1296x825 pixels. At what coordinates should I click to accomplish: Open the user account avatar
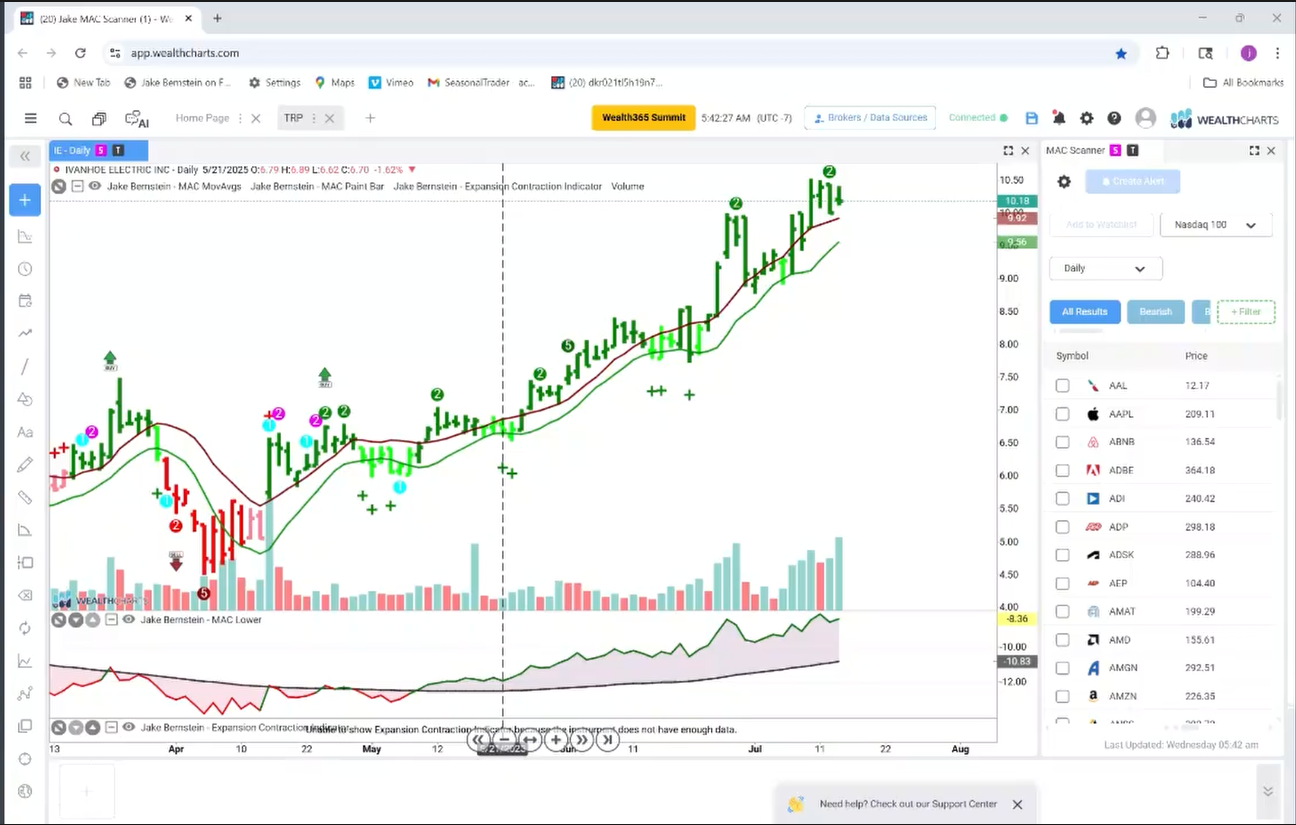tap(1146, 118)
